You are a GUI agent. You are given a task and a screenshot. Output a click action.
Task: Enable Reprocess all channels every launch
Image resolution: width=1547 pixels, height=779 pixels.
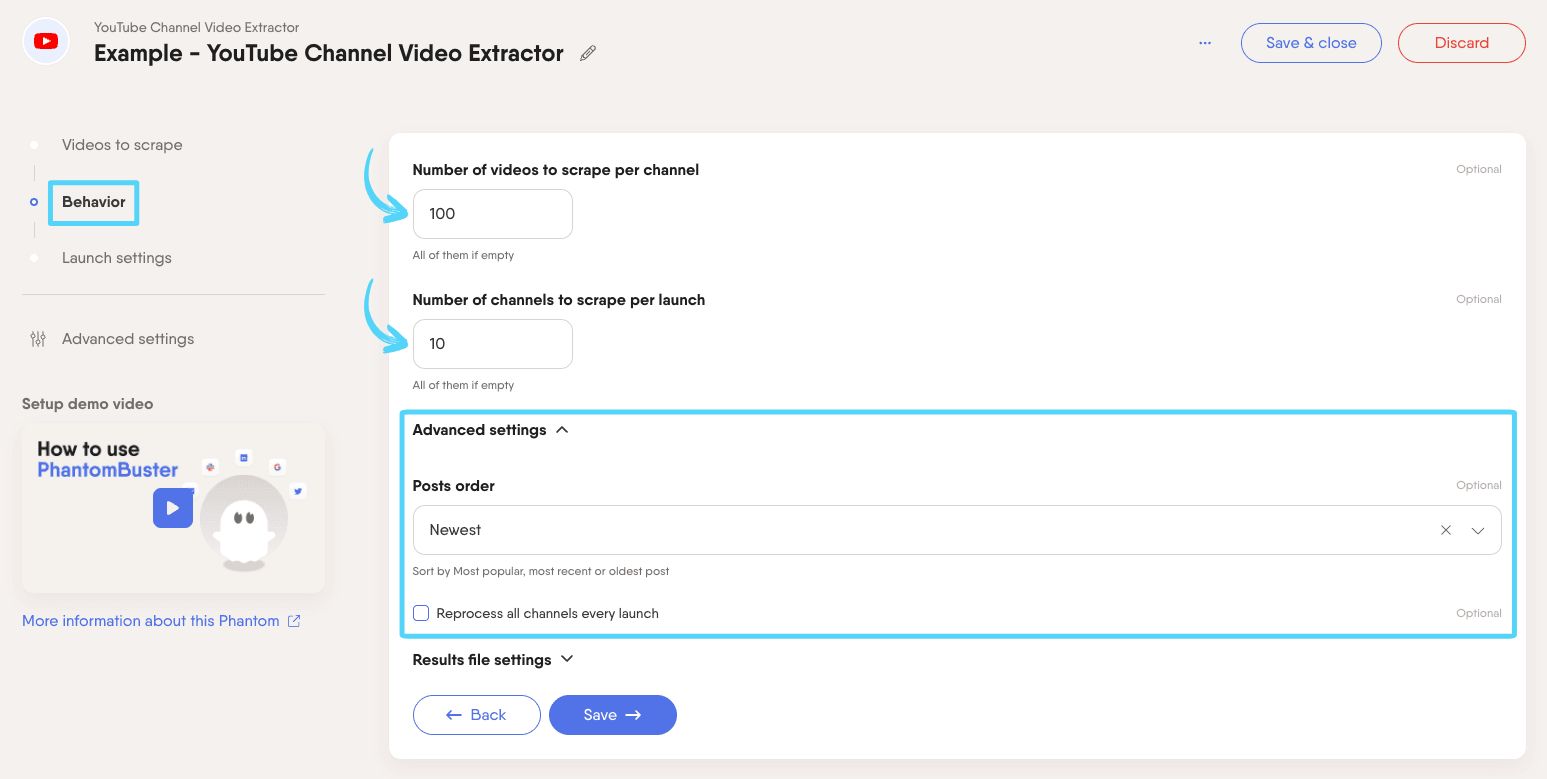(x=421, y=613)
